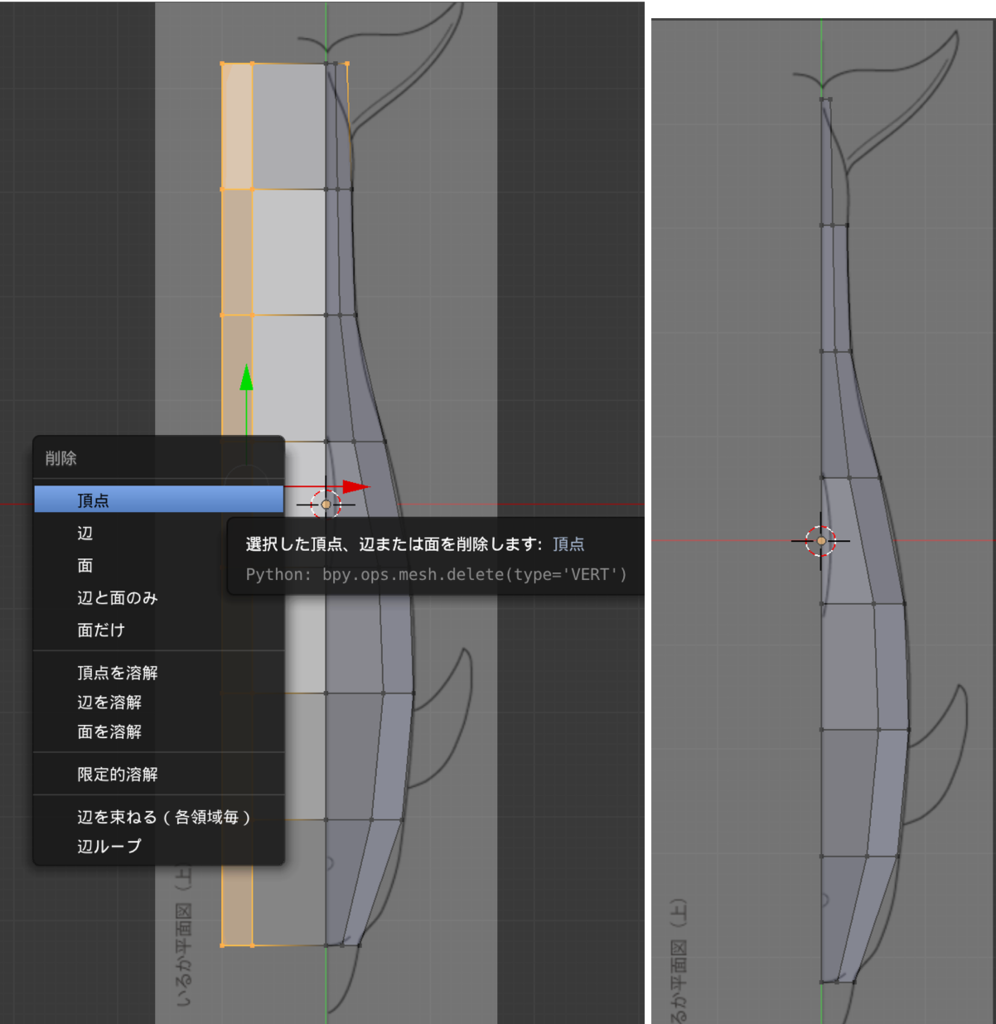Select 辺を束ねる（各領域毎） entry
996x1024 pixels.
[159, 816]
